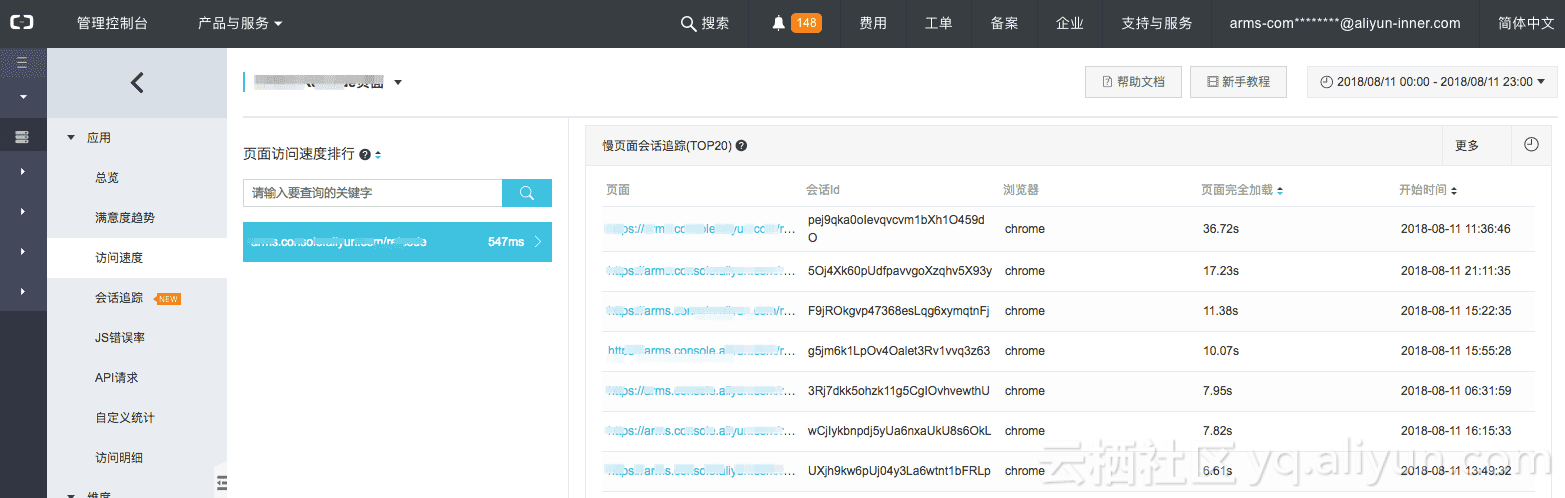This screenshot has height=498, width=1565.
Task: Select 访问速度 in sidebar
Action: (136, 258)
